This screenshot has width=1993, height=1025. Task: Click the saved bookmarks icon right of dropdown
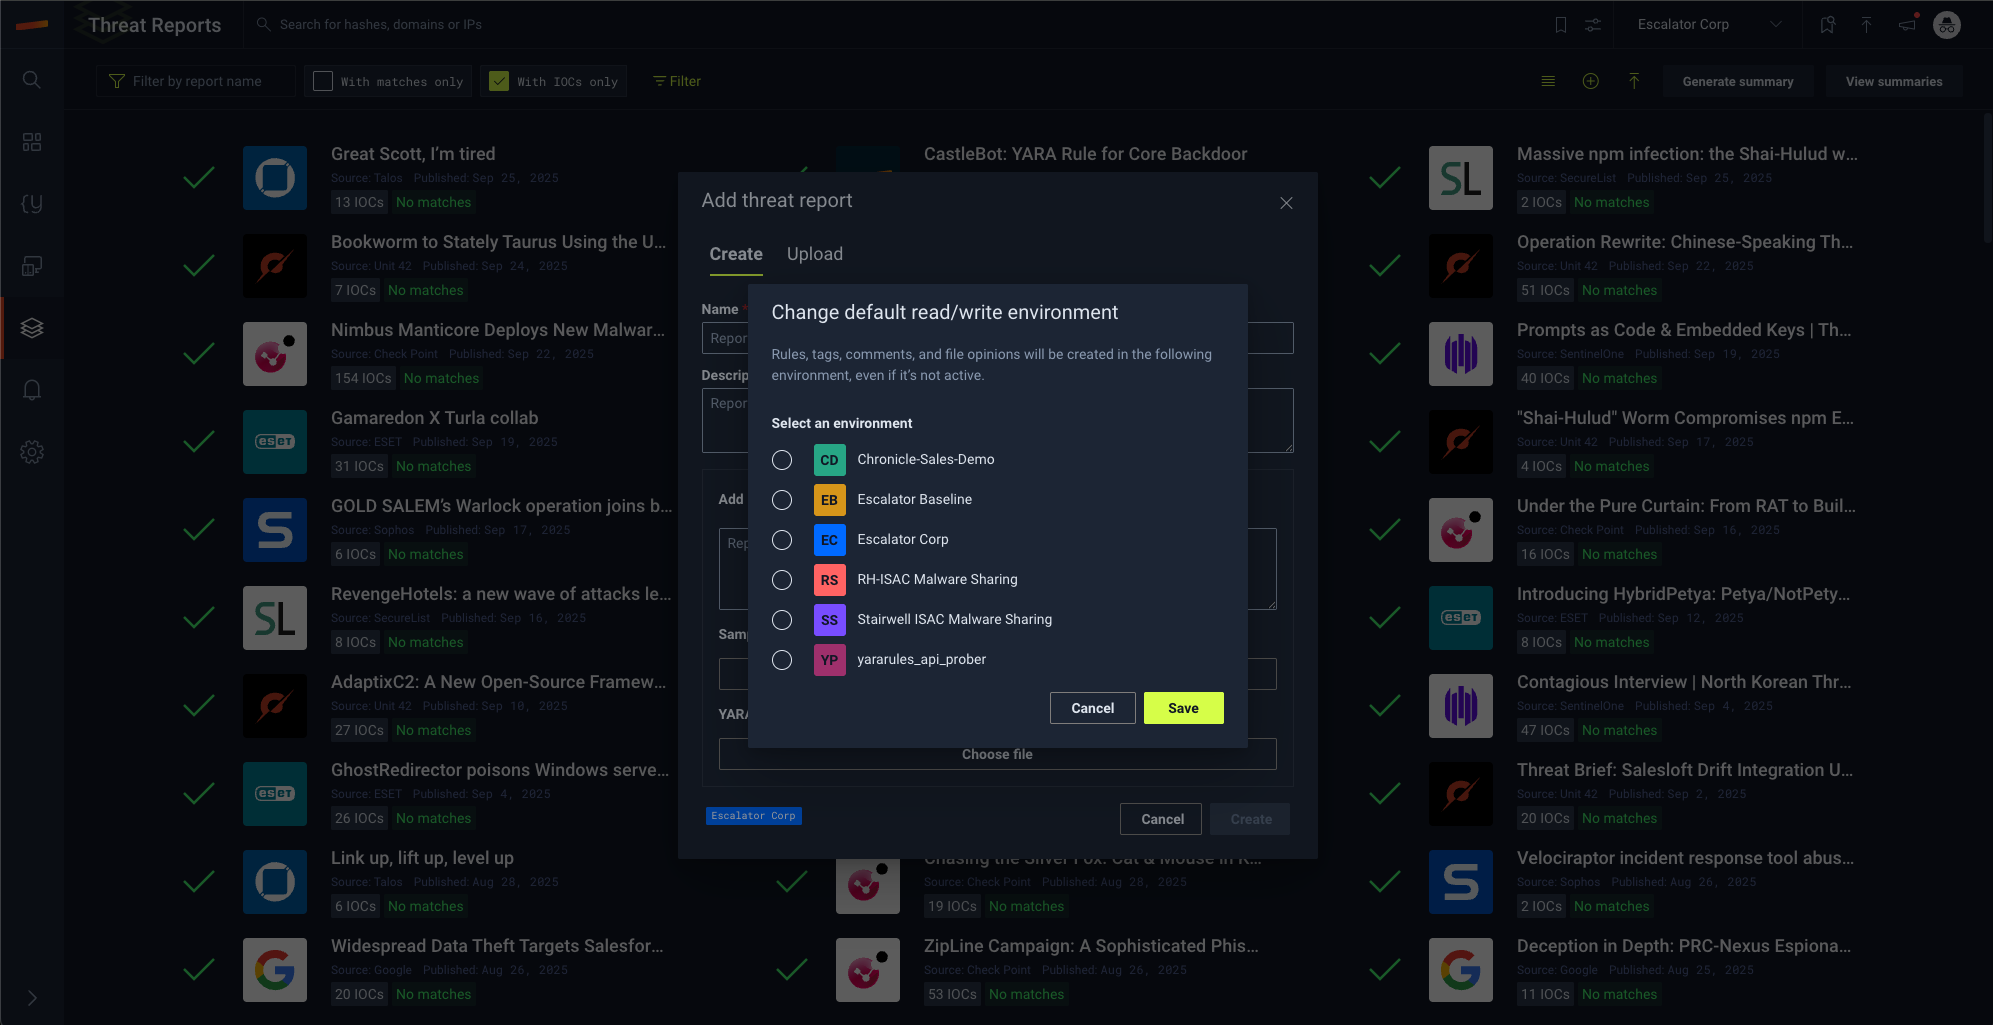pyautogui.click(x=1827, y=24)
